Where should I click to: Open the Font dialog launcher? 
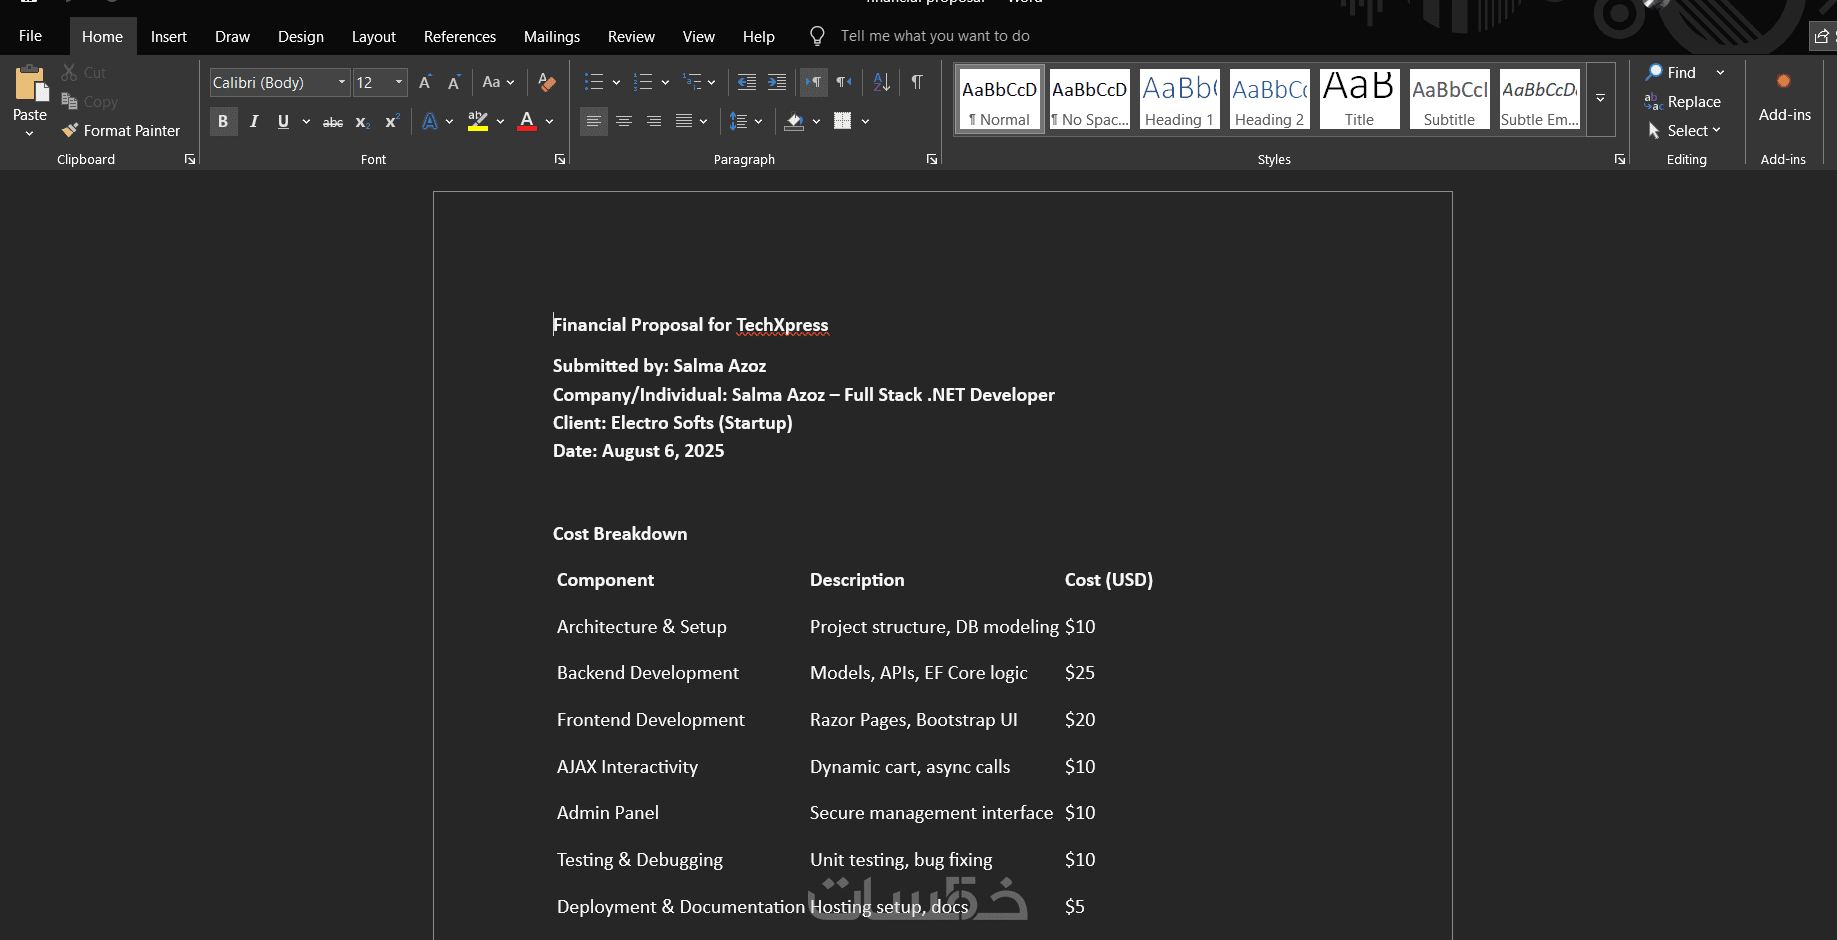click(560, 160)
